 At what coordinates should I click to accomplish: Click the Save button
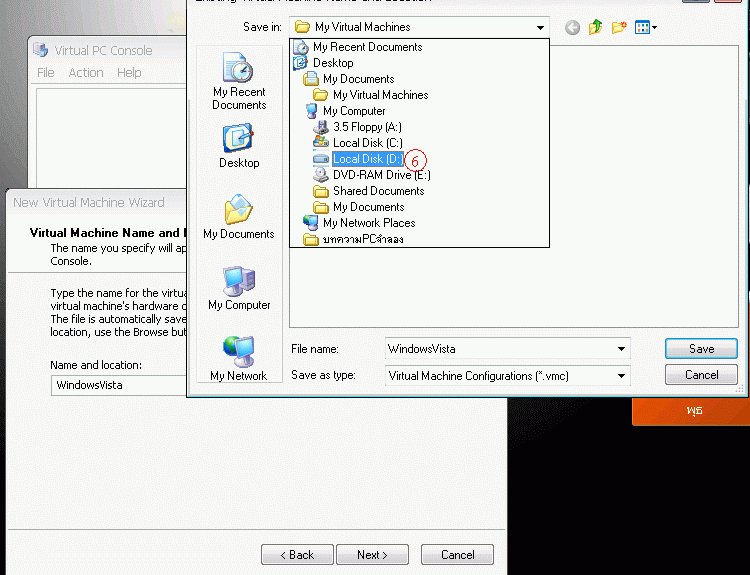pyautogui.click(x=701, y=349)
